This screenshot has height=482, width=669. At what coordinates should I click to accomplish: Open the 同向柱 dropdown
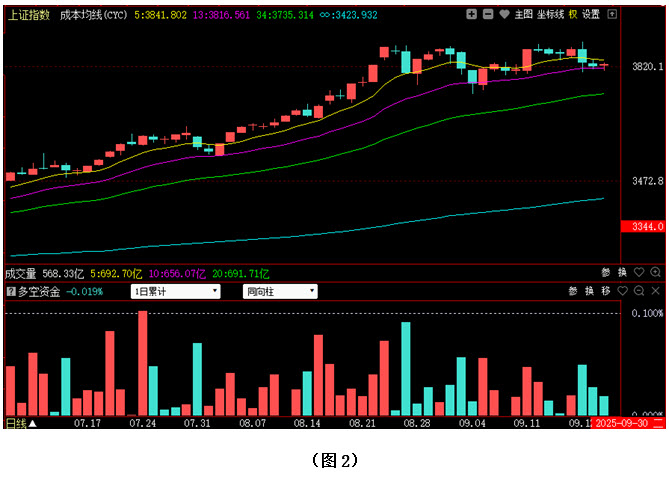pyautogui.click(x=280, y=292)
